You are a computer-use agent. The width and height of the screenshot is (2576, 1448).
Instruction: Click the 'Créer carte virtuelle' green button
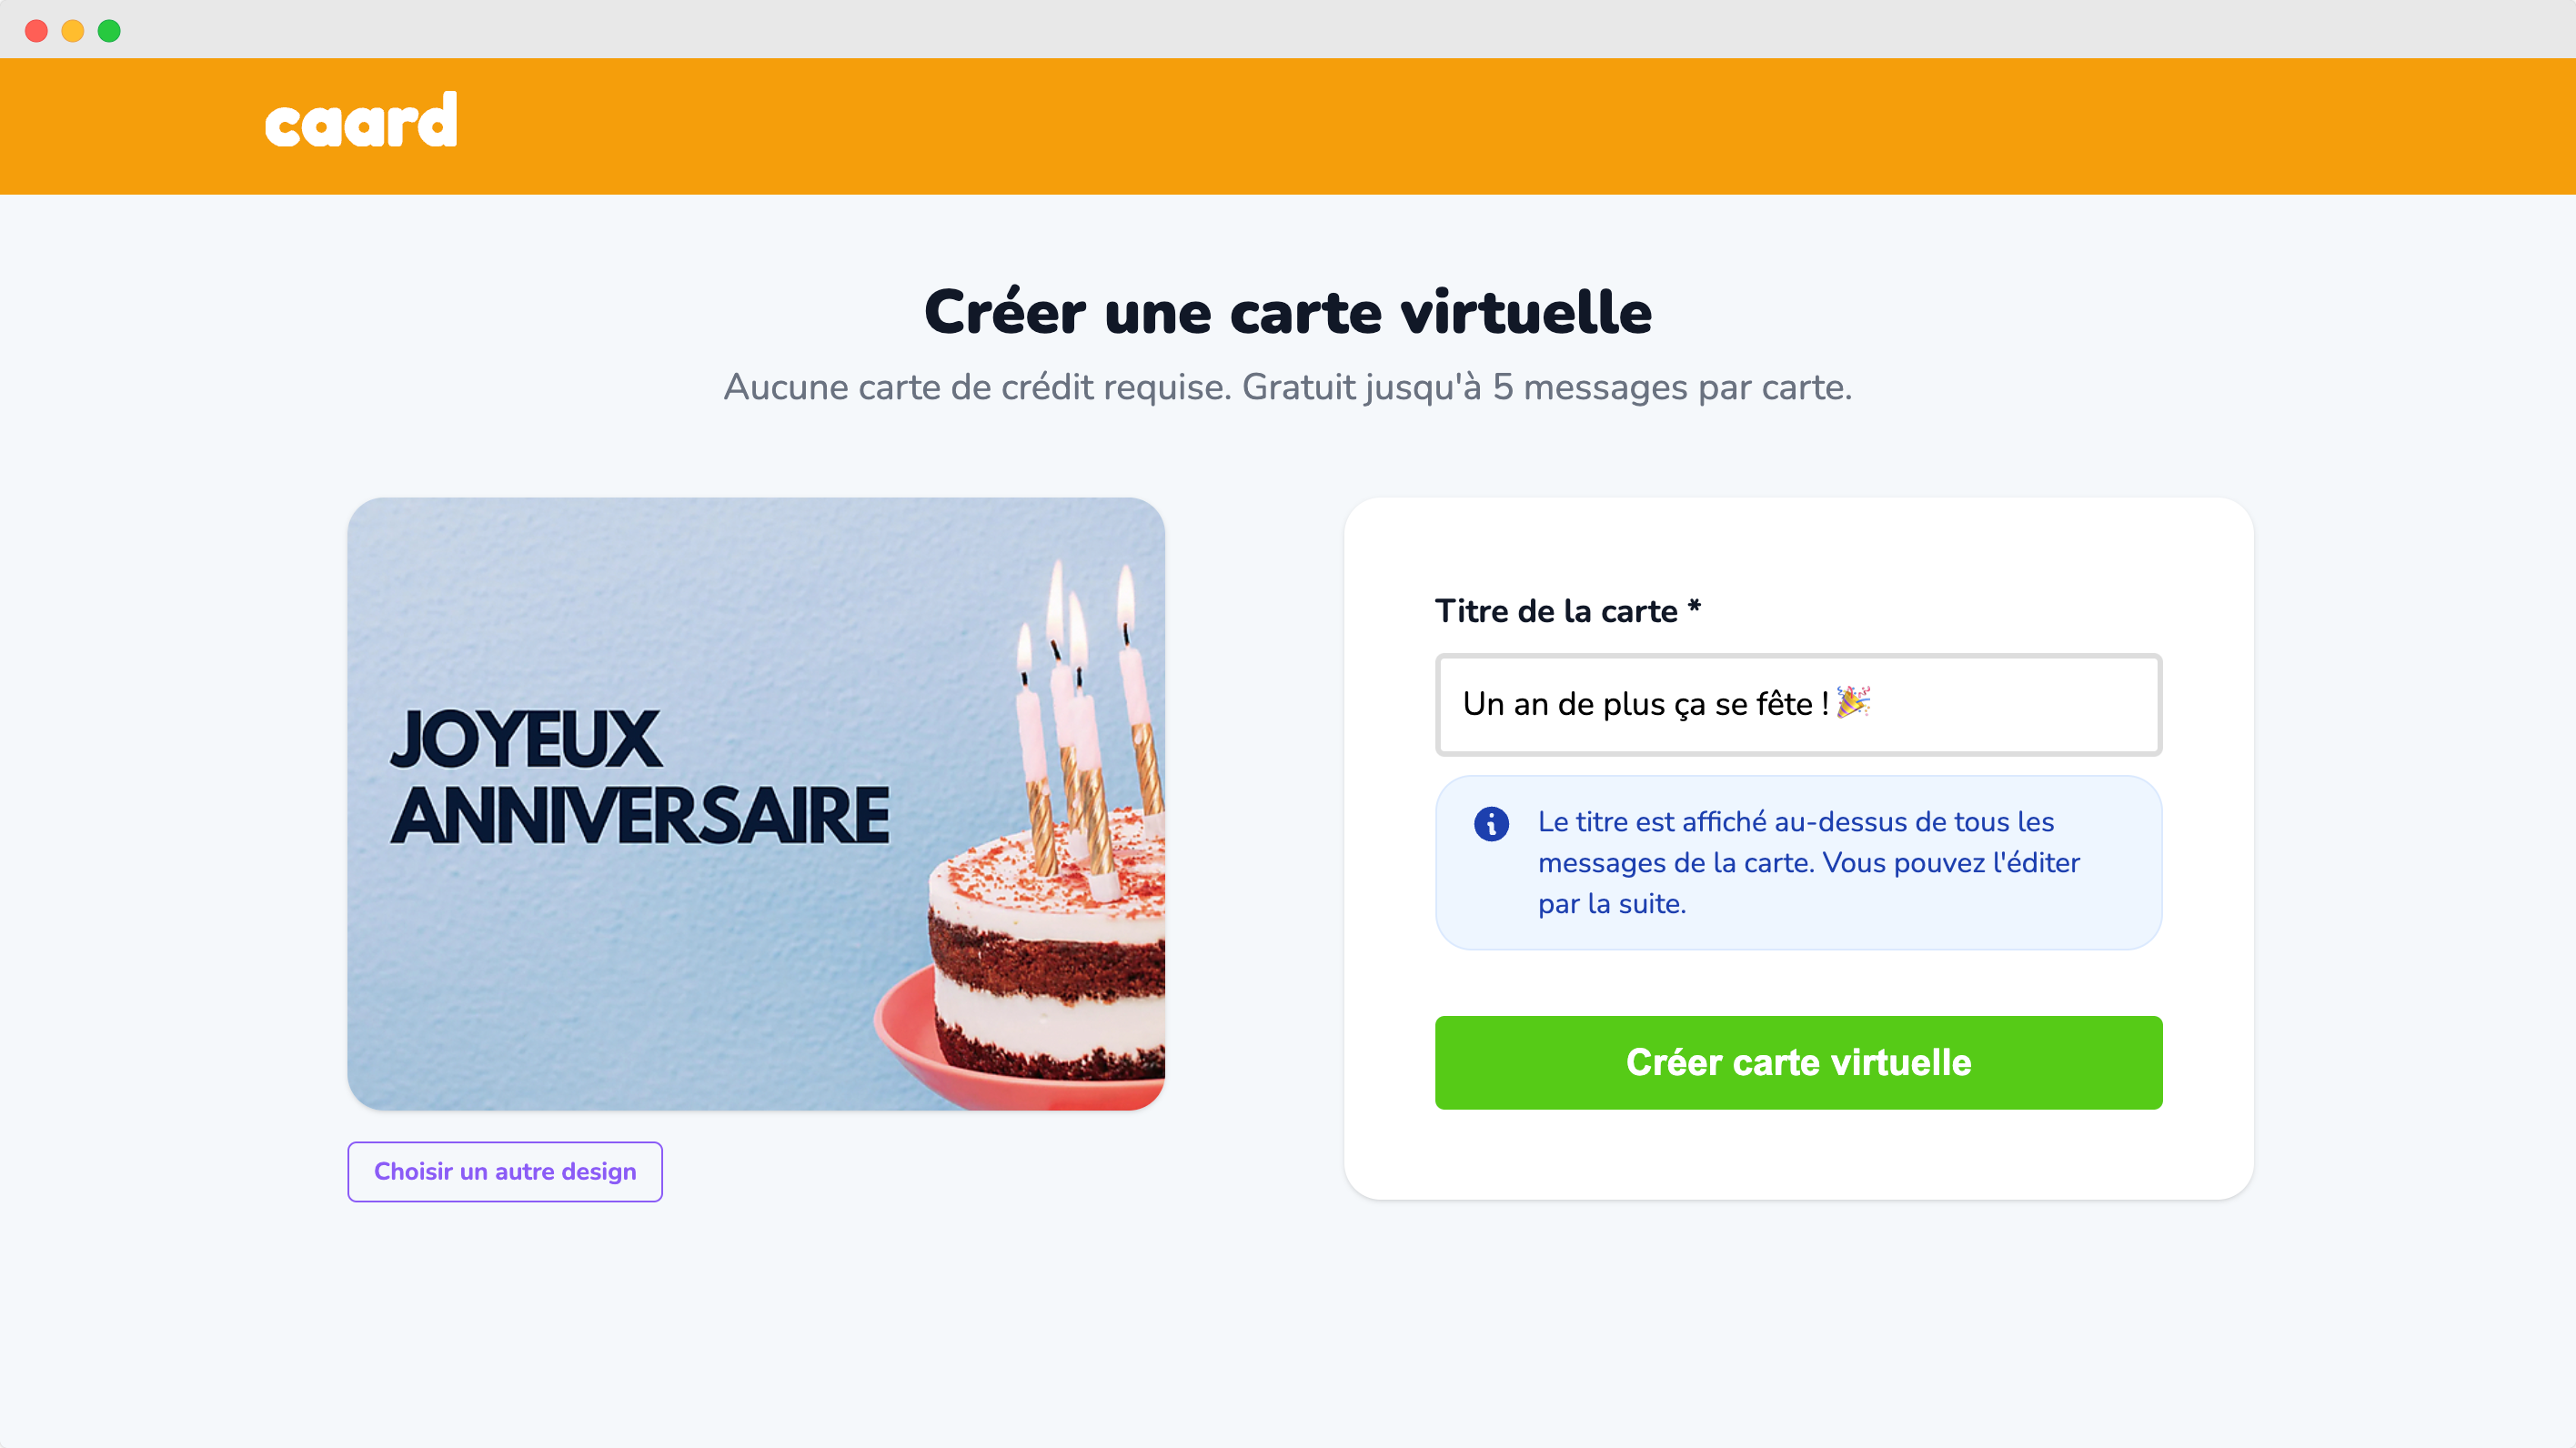(1797, 1064)
